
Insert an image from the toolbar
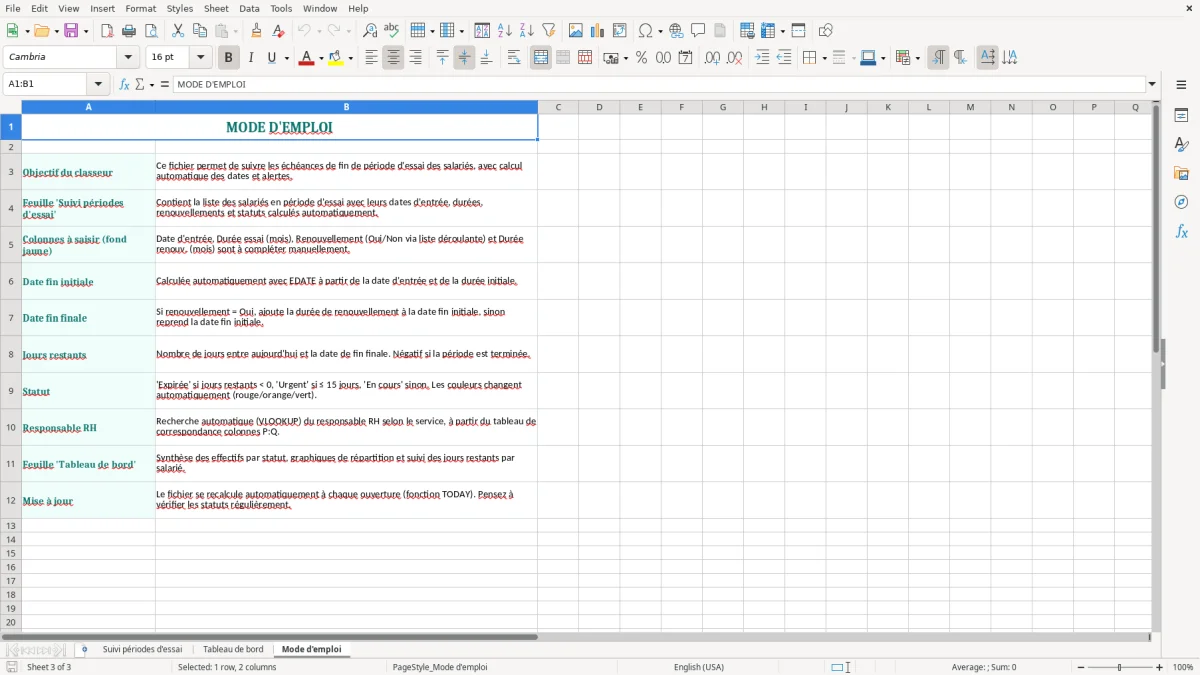[x=576, y=31]
